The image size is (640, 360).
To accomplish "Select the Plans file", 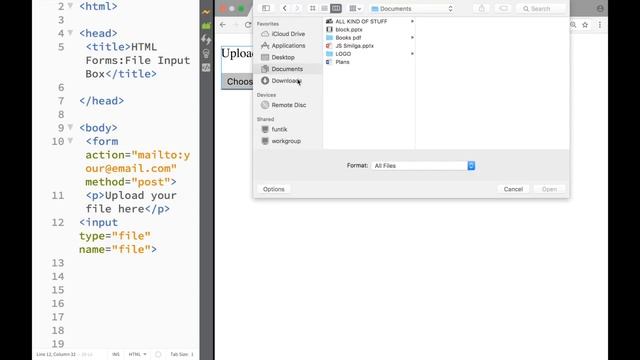I will pos(342,62).
